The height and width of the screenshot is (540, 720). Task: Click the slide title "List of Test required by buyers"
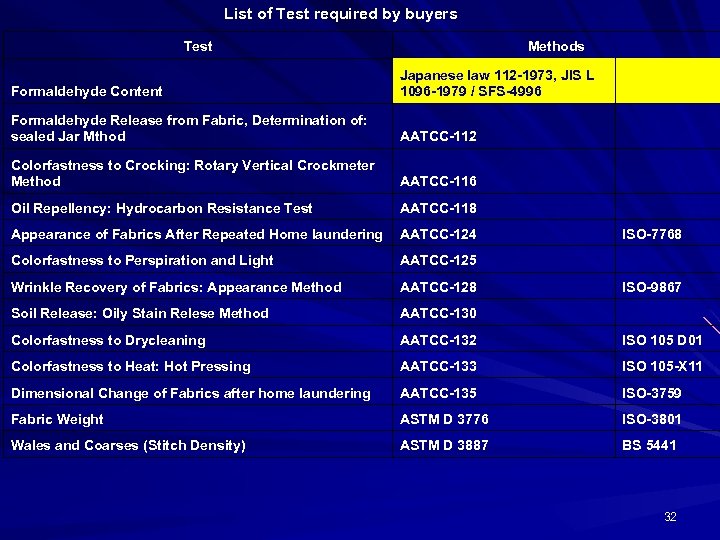coord(340,14)
